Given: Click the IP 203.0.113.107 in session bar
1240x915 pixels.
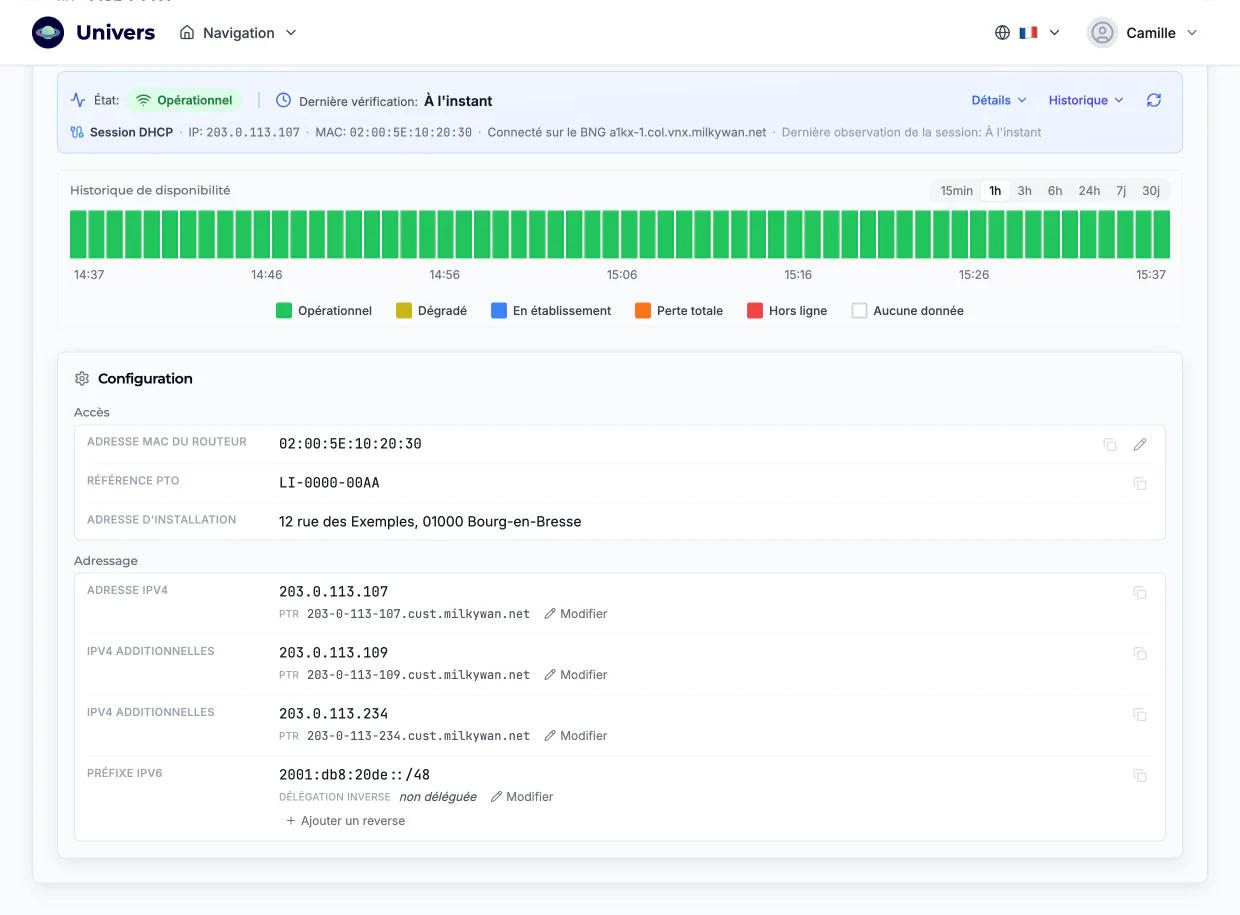Looking at the screenshot, I should tap(253, 132).
